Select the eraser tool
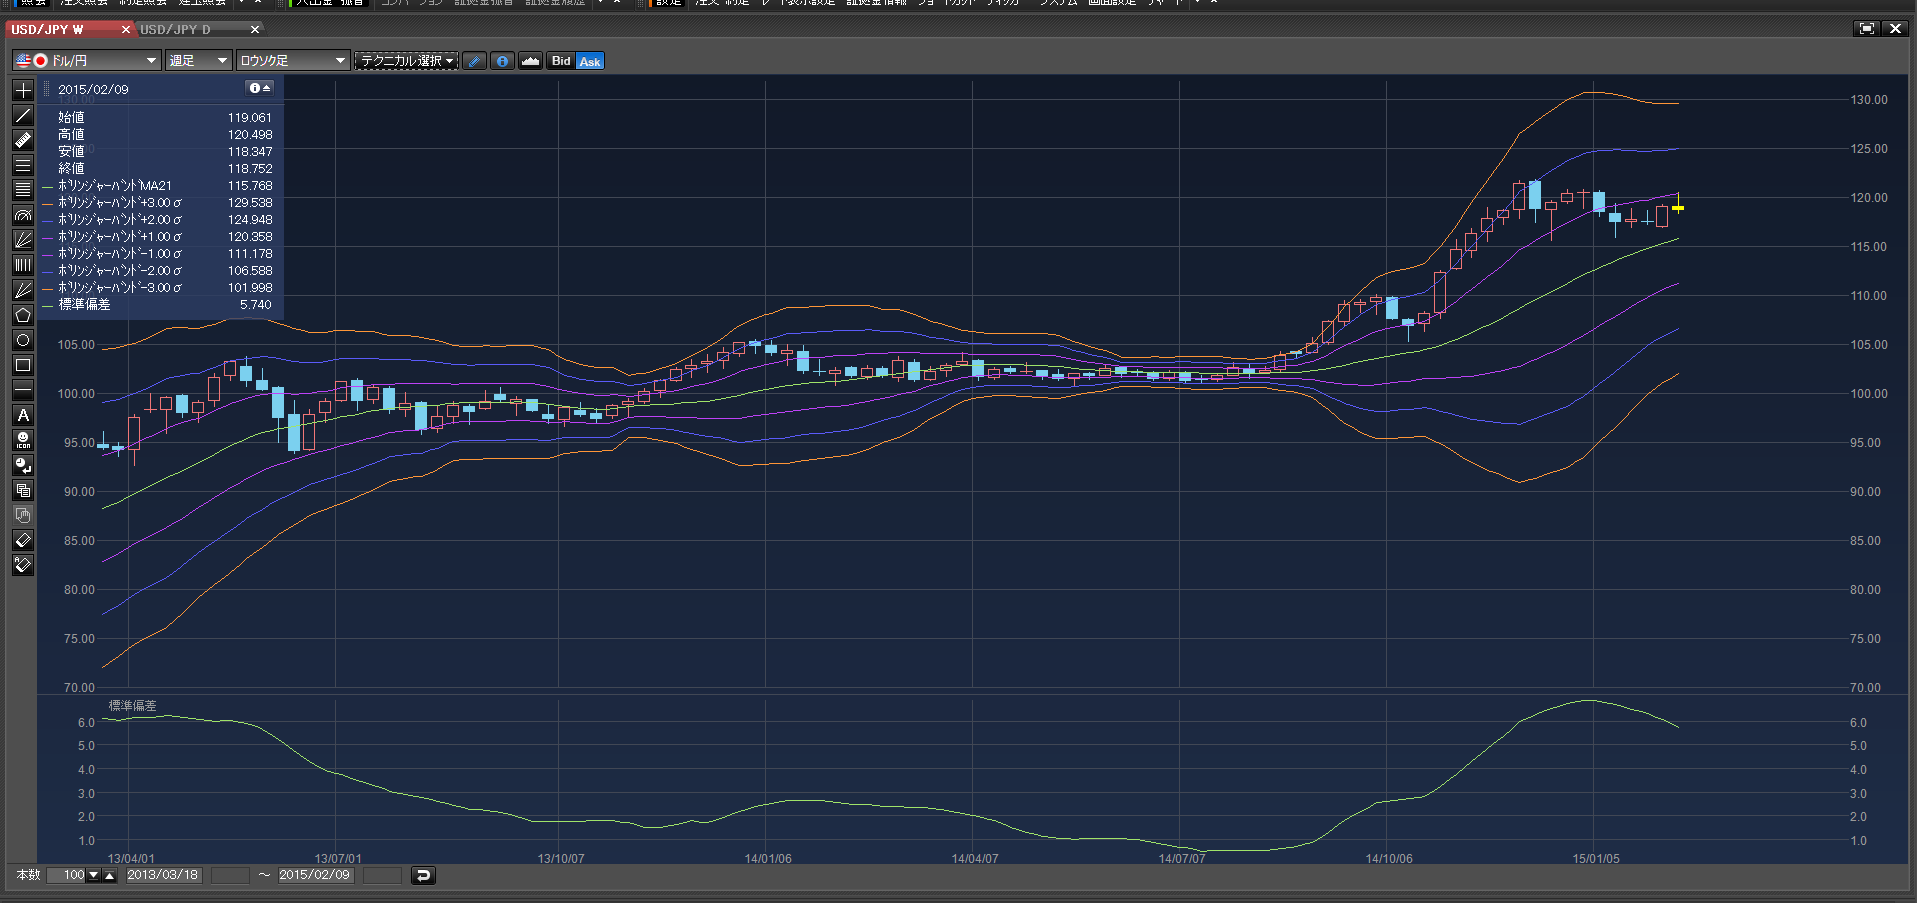 click(23, 540)
